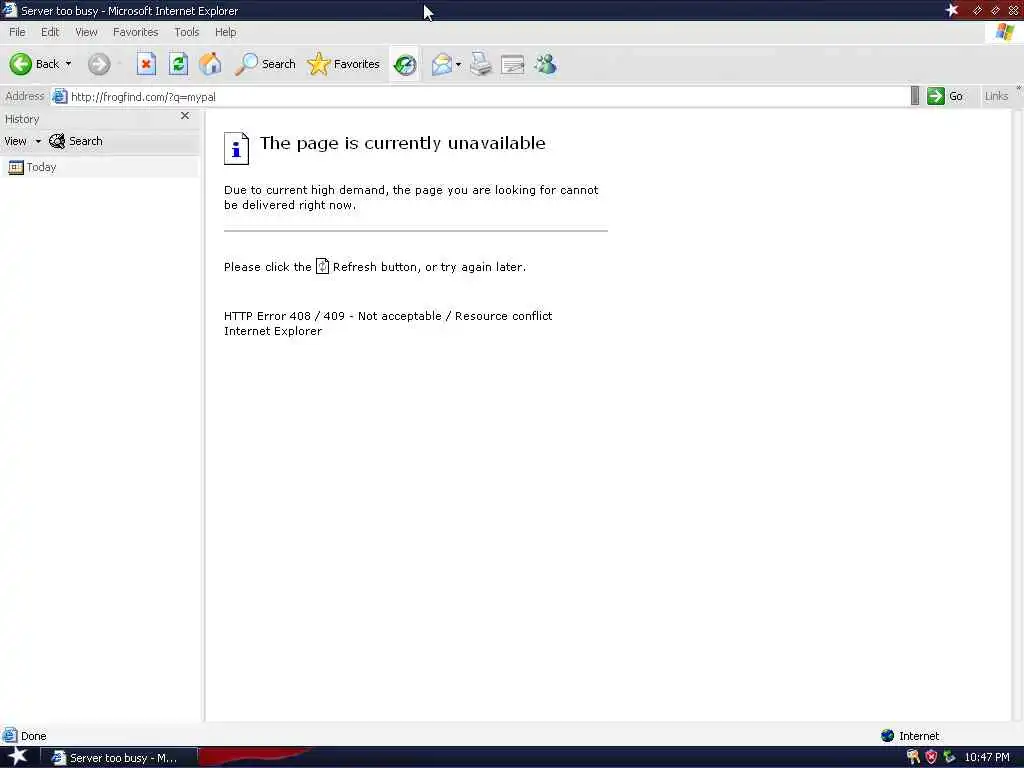
Task: Click the network connection tray icon
Action: click(x=949, y=758)
